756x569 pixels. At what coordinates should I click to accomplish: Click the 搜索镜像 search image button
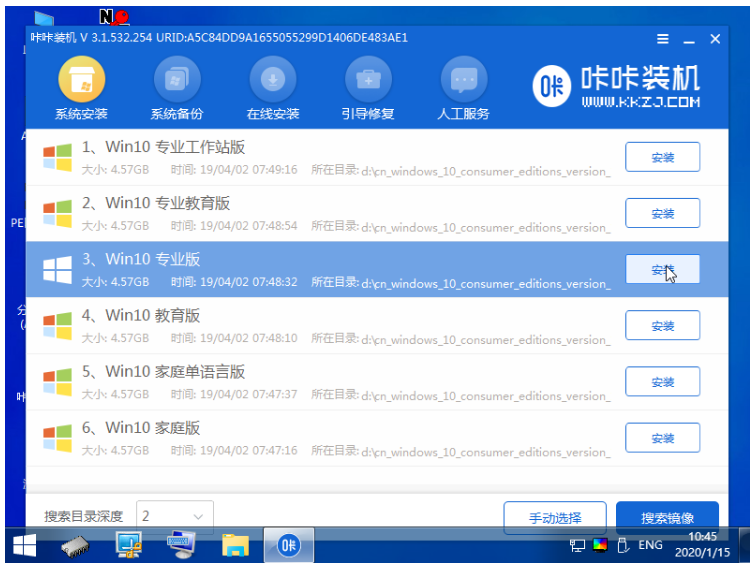pos(667,518)
